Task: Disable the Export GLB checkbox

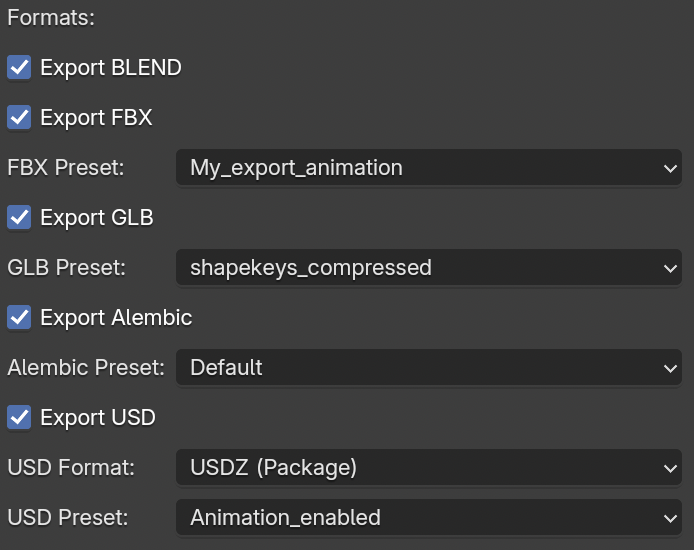Action: coord(19,218)
